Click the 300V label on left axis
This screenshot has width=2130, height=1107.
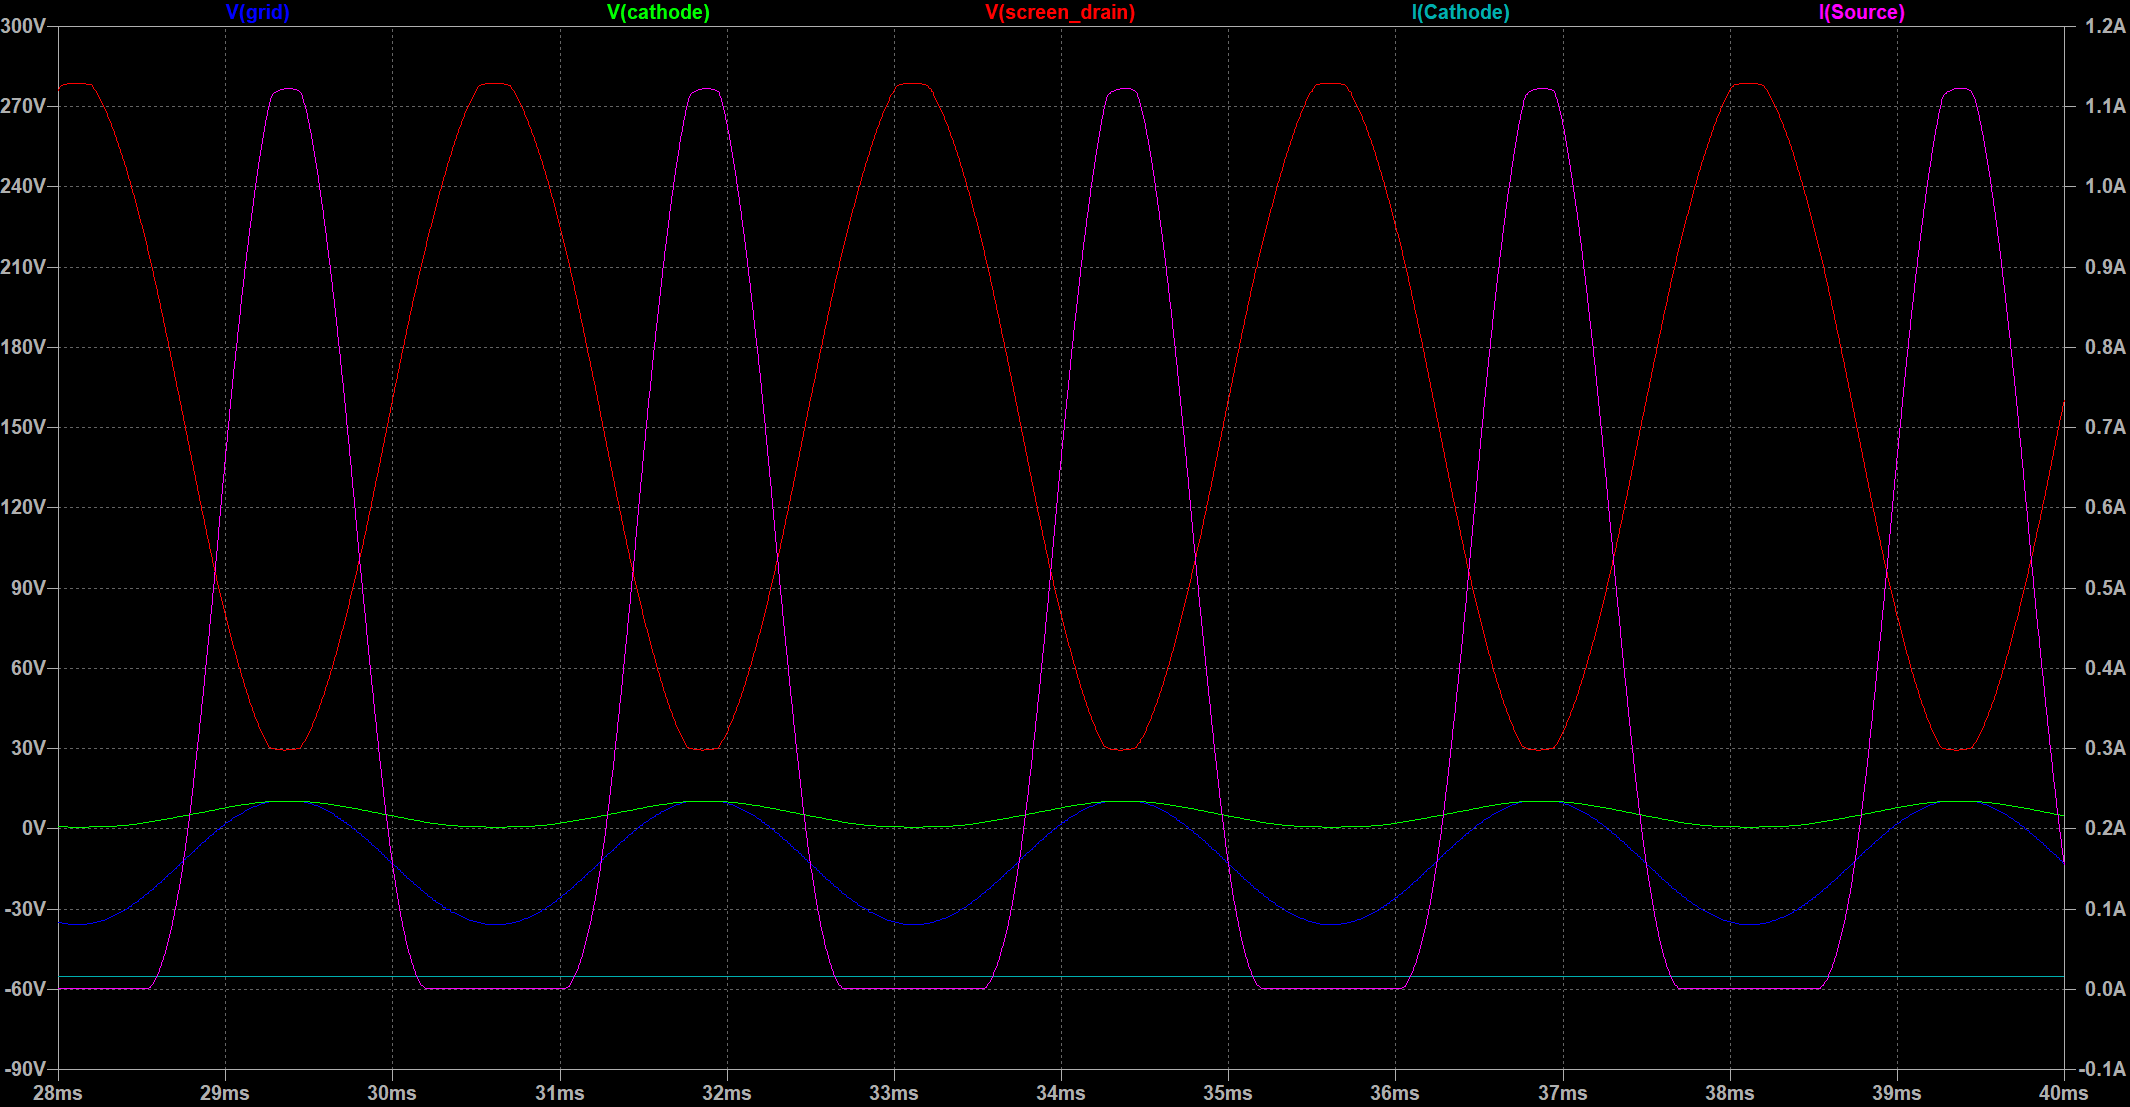point(23,26)
